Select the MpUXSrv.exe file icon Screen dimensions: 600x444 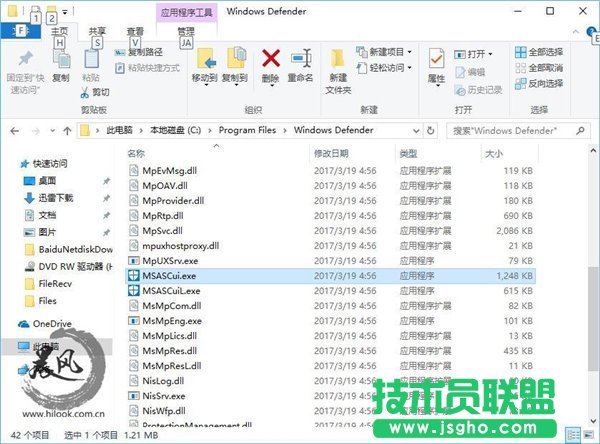point(134,261)
